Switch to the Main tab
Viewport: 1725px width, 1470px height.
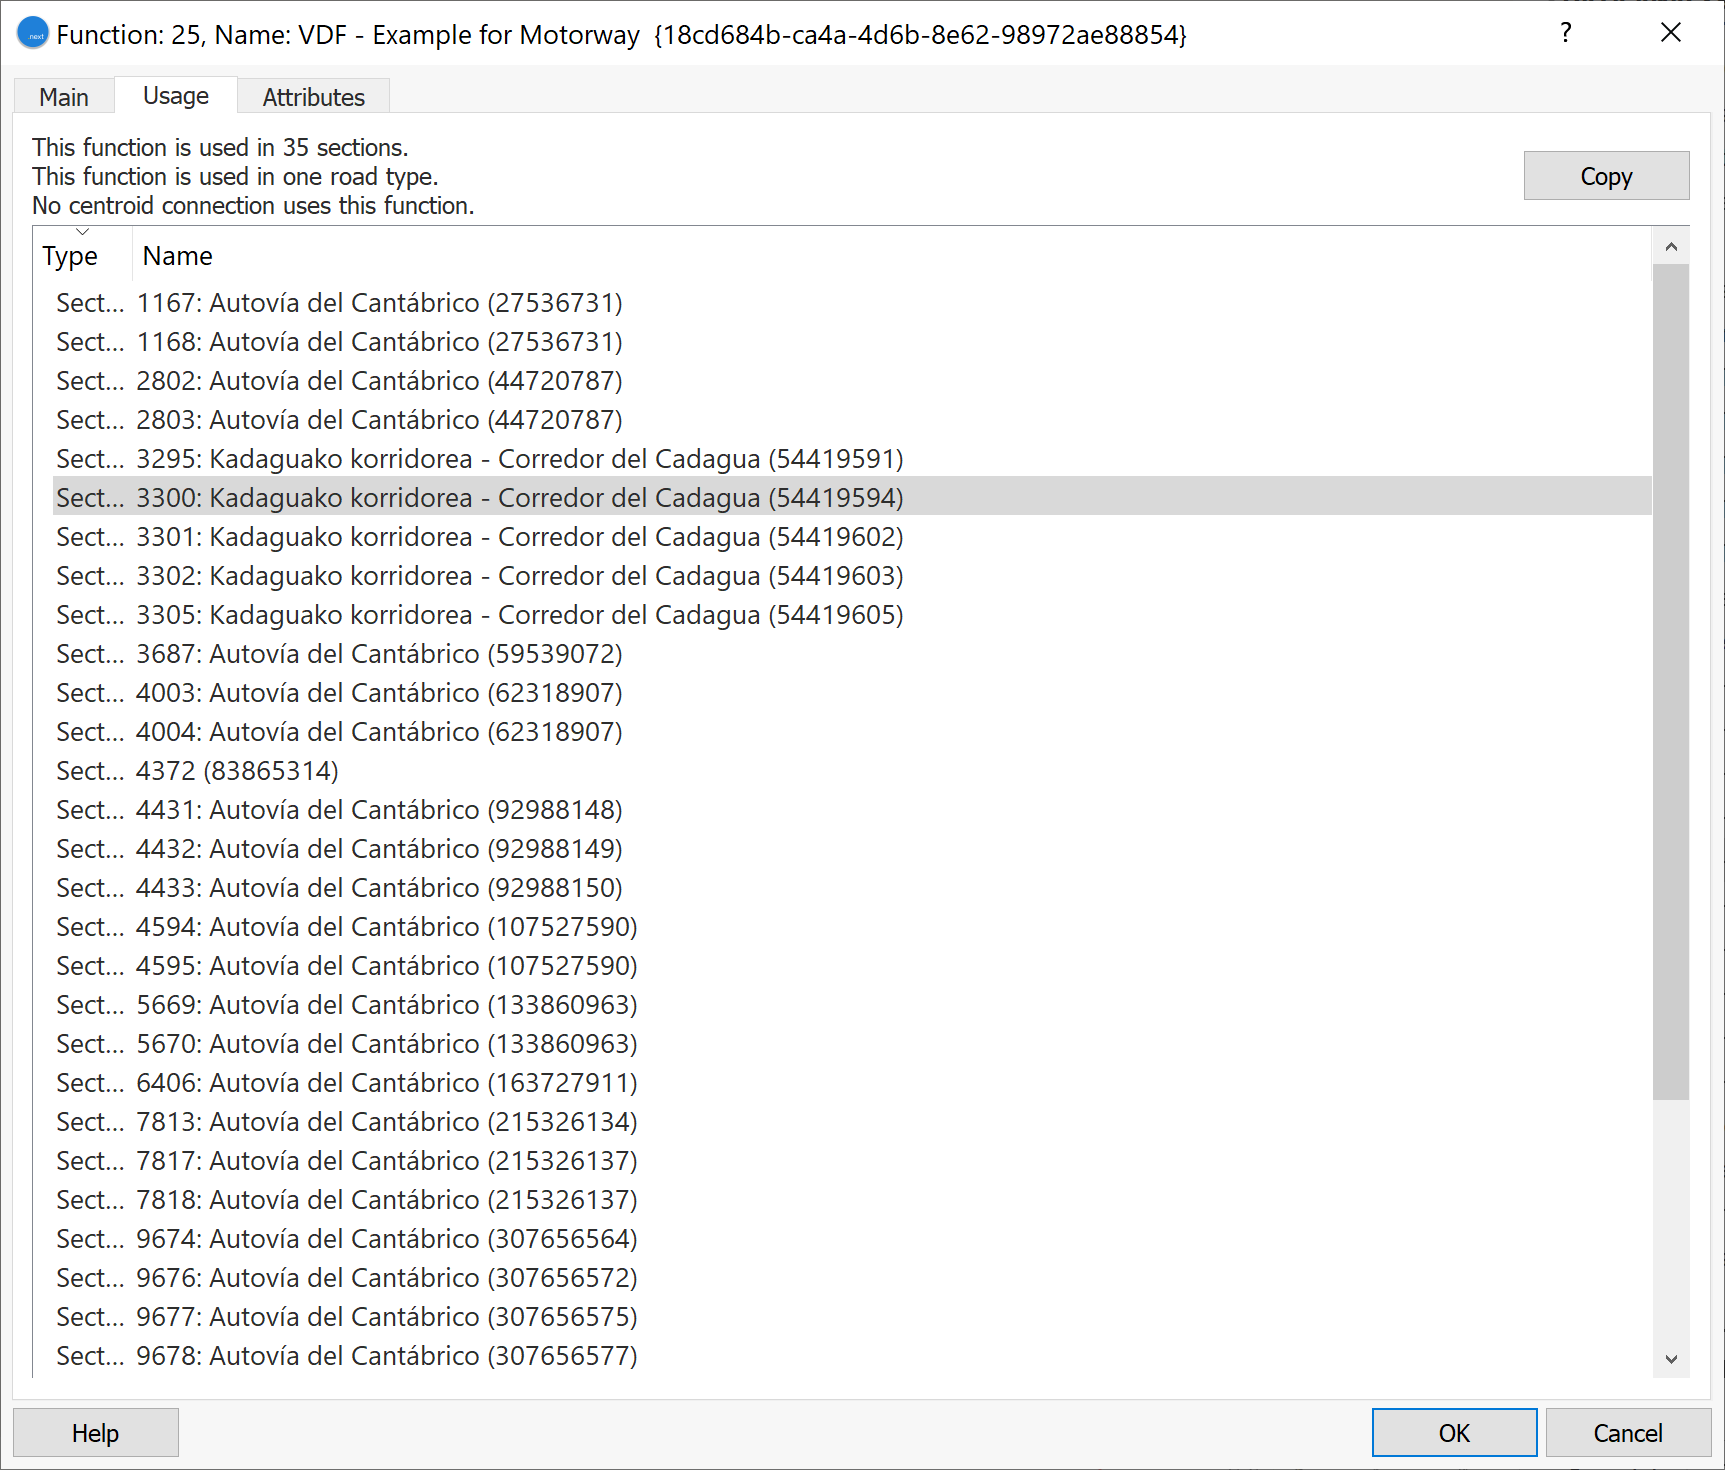[64, 97]
